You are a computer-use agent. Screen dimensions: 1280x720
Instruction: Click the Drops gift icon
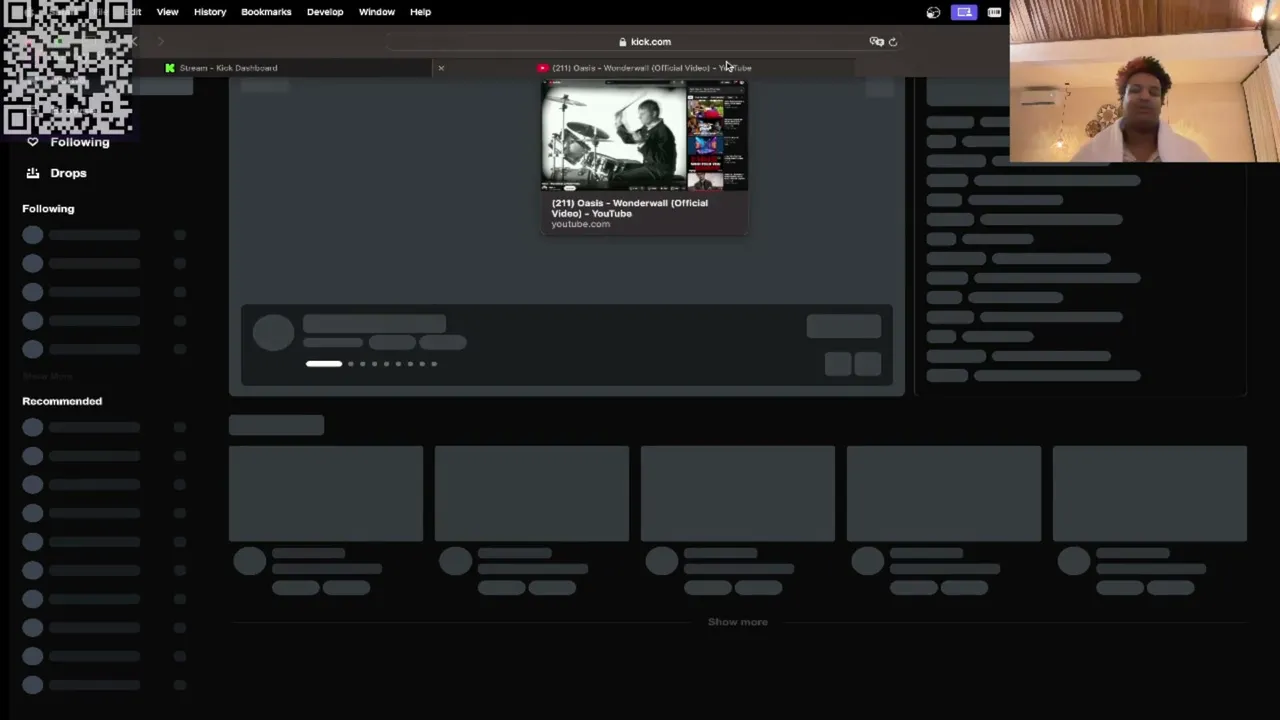pyautogui.click(x=33, y=173)
